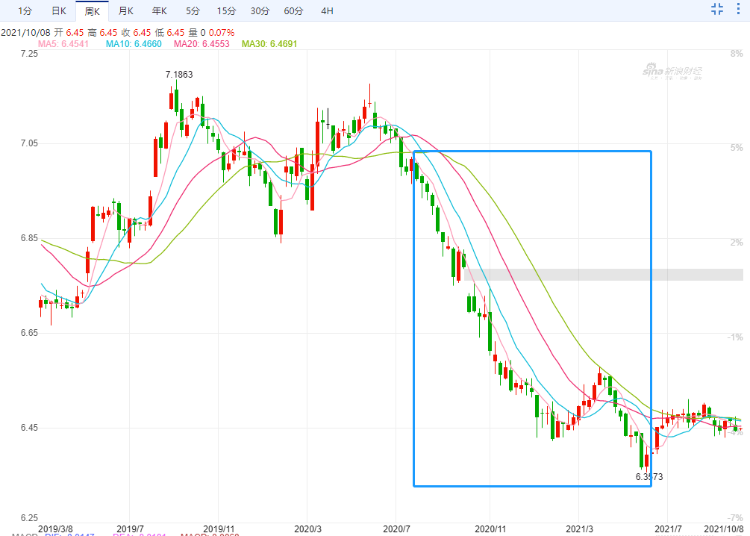The width and height of the screenshot is (750, 536).
Task: Select the 60分 interval tab
Action: tap(293, 11)
